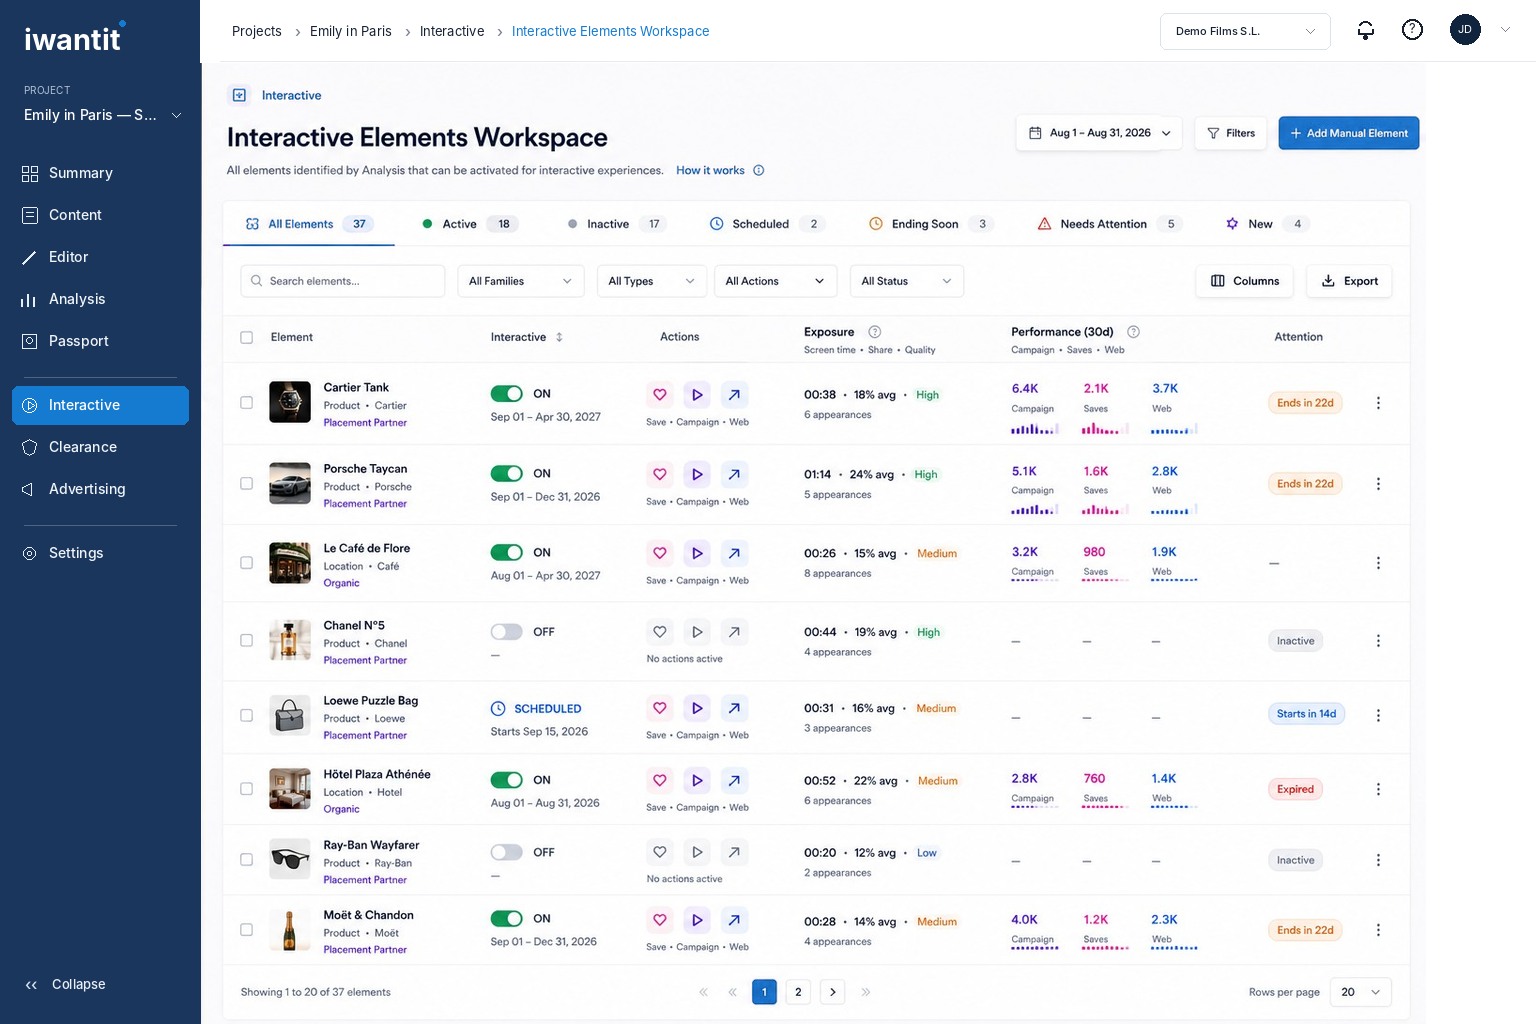
Task: Tick the select-all checkbox in table header
Action: (x=247, y=337)
